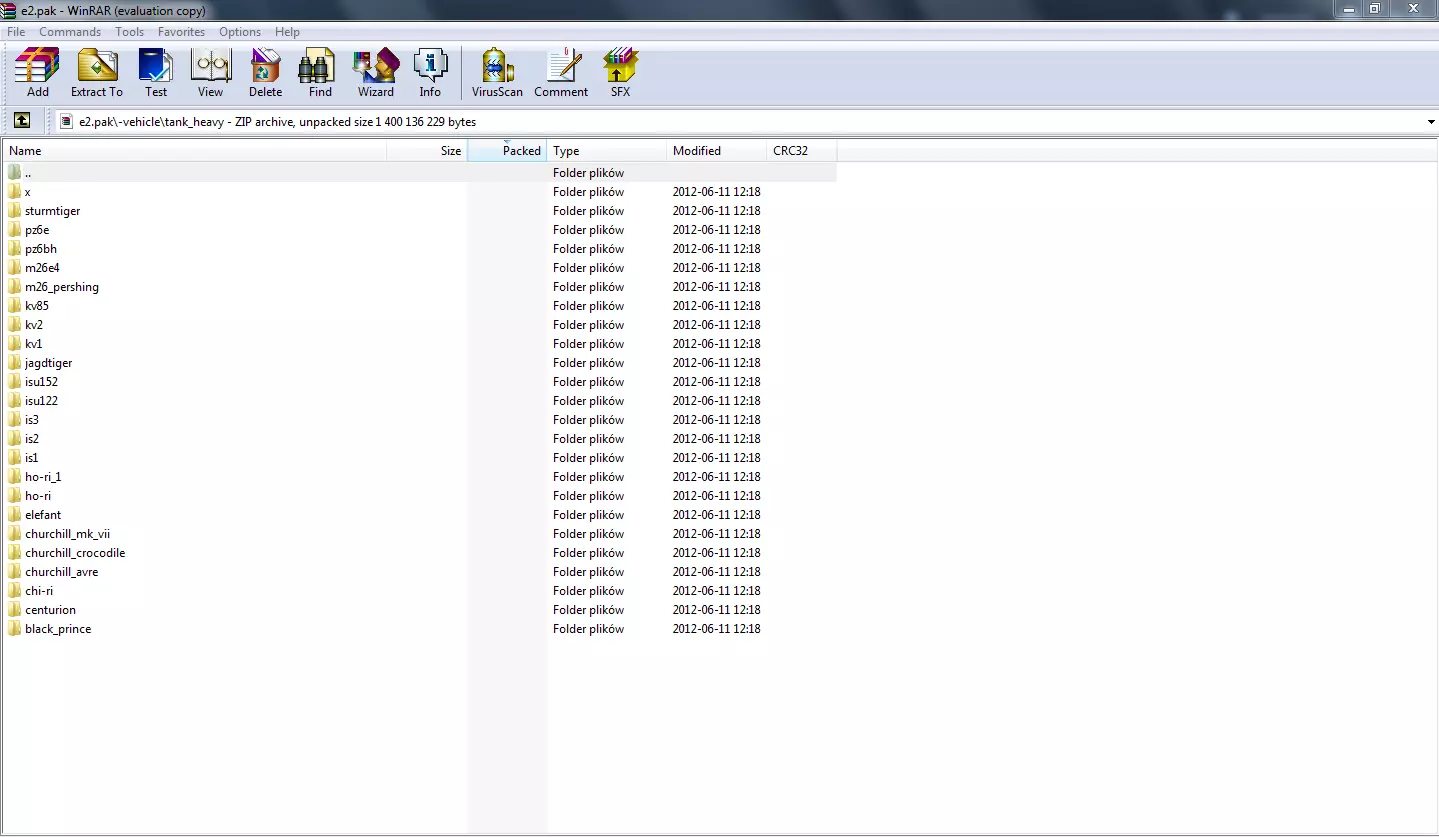Image resolution: width=1439 pixels, height=837 pixels.
Task: Select the kv1 folder name
Action: point(34,344)
